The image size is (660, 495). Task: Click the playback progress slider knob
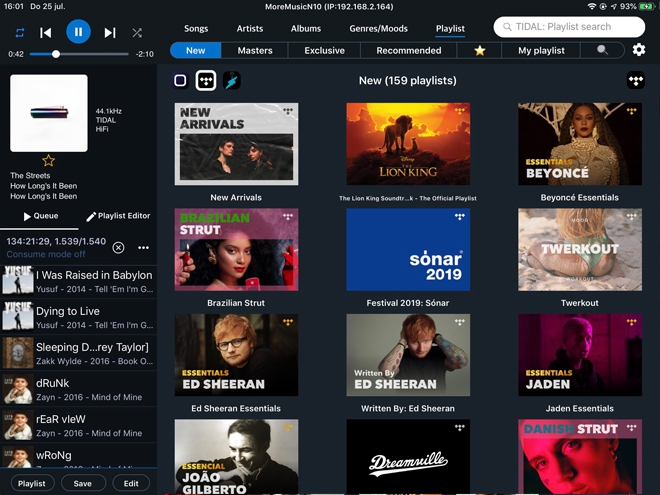tap(56, 54)
